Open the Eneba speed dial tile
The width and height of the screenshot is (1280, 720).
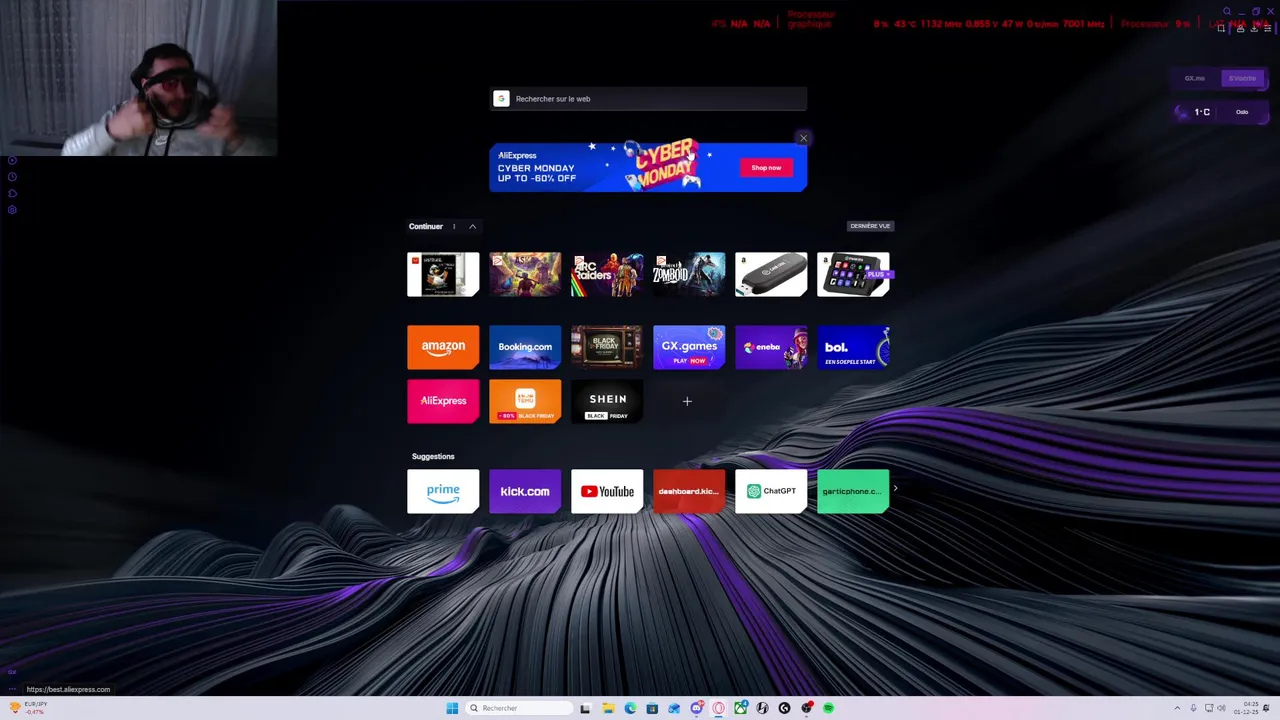771,347
